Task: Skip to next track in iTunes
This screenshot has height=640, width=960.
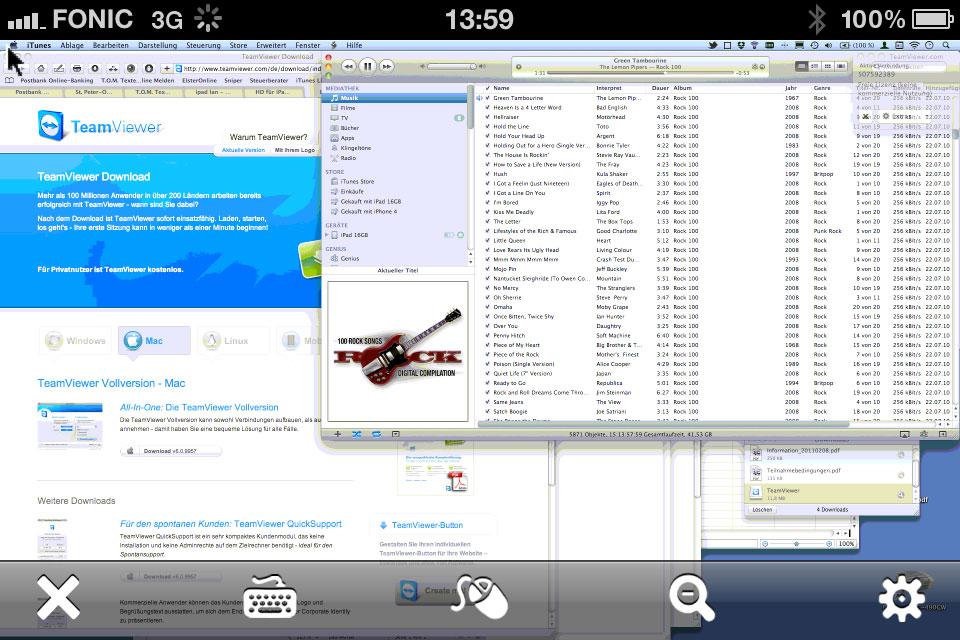Action: pyautogui.click(x=386, y=66)
